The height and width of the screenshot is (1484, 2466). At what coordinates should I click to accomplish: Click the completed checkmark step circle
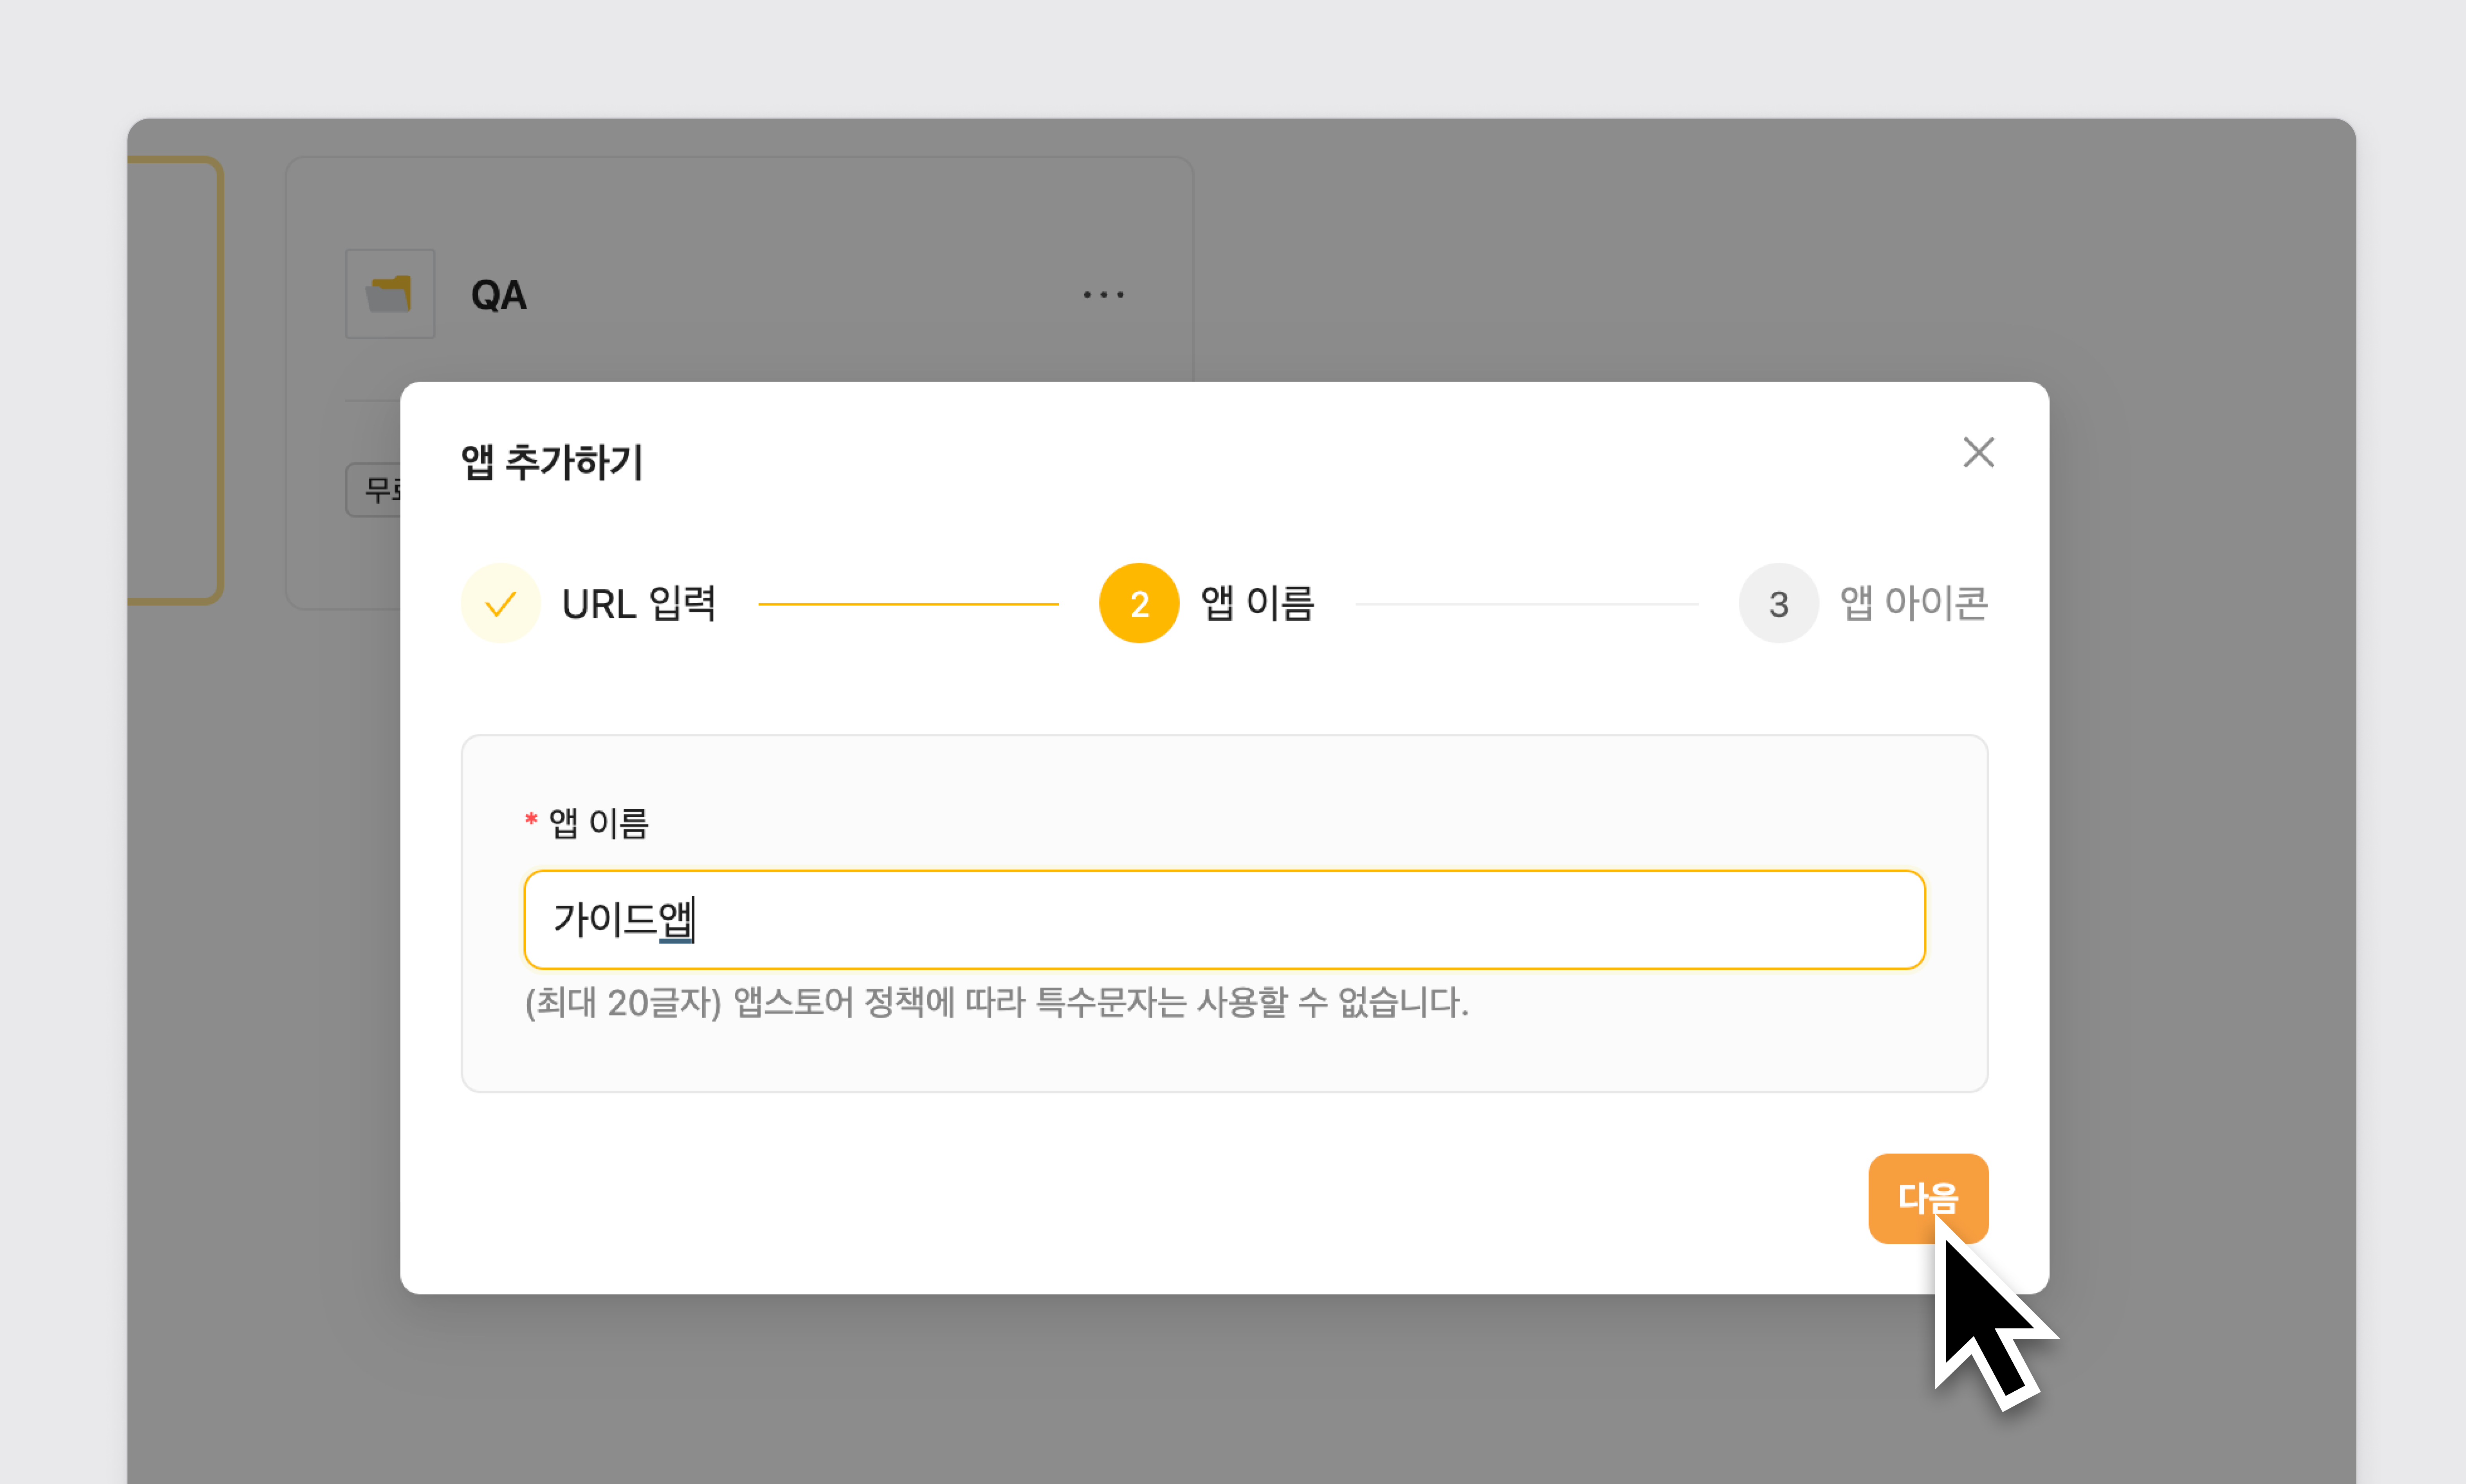pos(500,603)
